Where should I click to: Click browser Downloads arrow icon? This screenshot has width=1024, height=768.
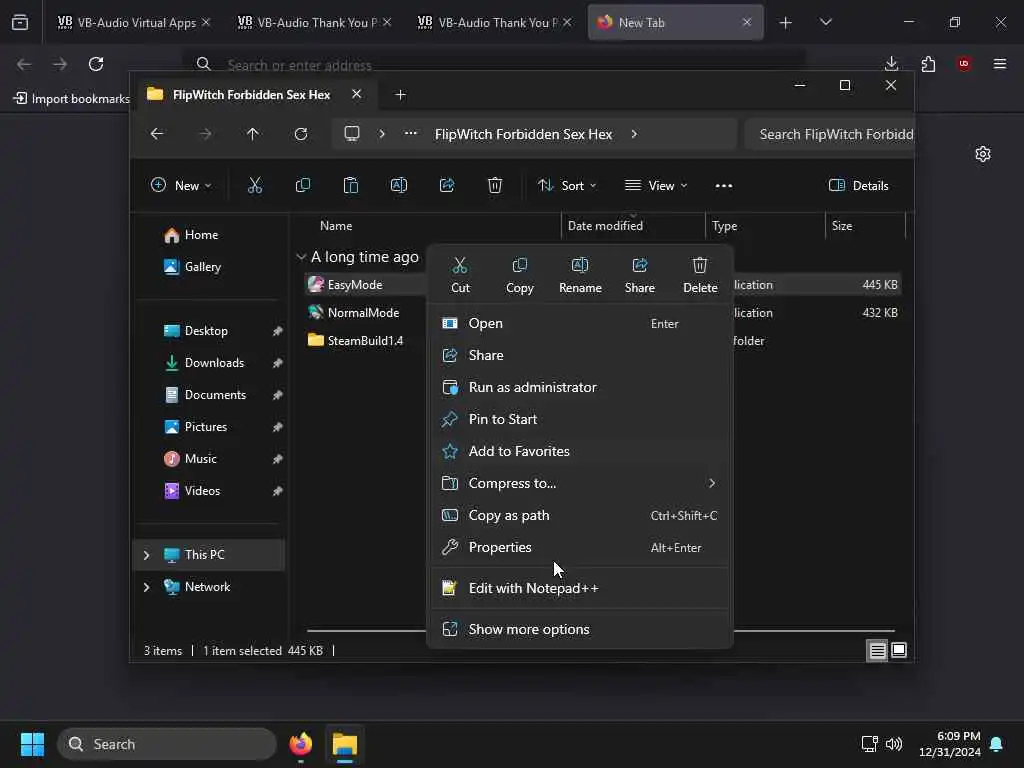891,64
